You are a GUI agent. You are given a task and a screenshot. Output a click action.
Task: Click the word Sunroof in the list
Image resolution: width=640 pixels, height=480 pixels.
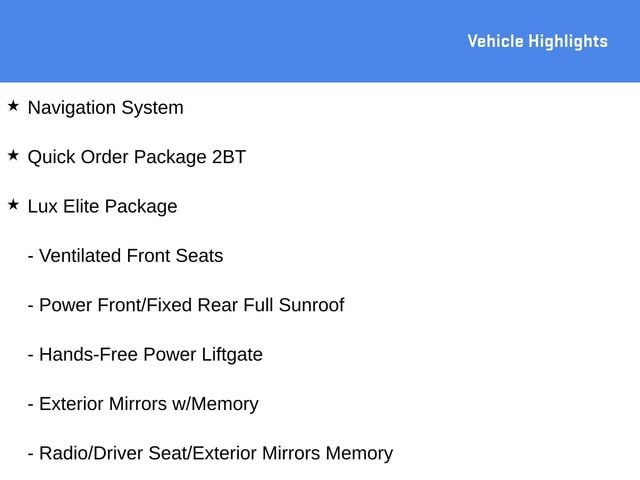pyautogui.click(x=311, y=305)
